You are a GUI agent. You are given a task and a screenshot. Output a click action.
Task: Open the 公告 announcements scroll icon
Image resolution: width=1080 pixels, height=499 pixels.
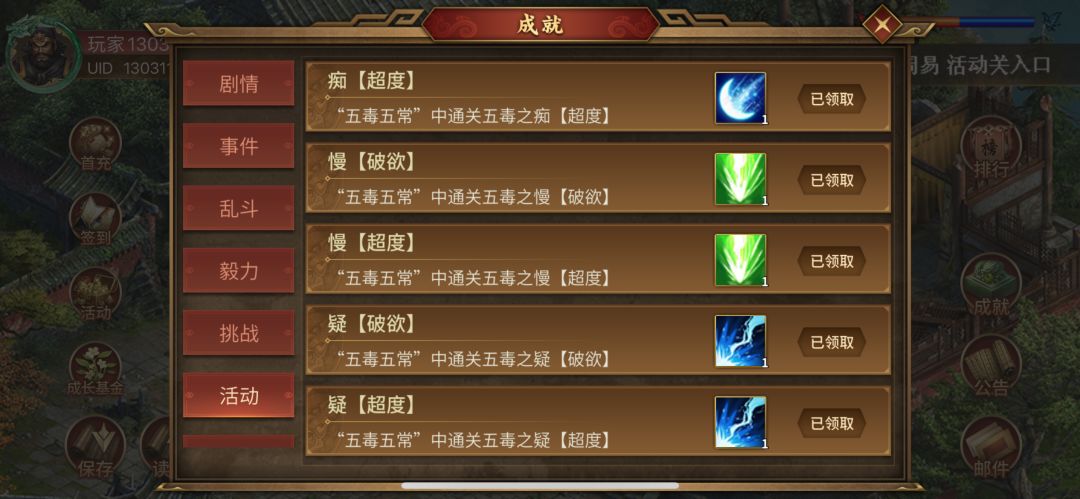(990, 367)
